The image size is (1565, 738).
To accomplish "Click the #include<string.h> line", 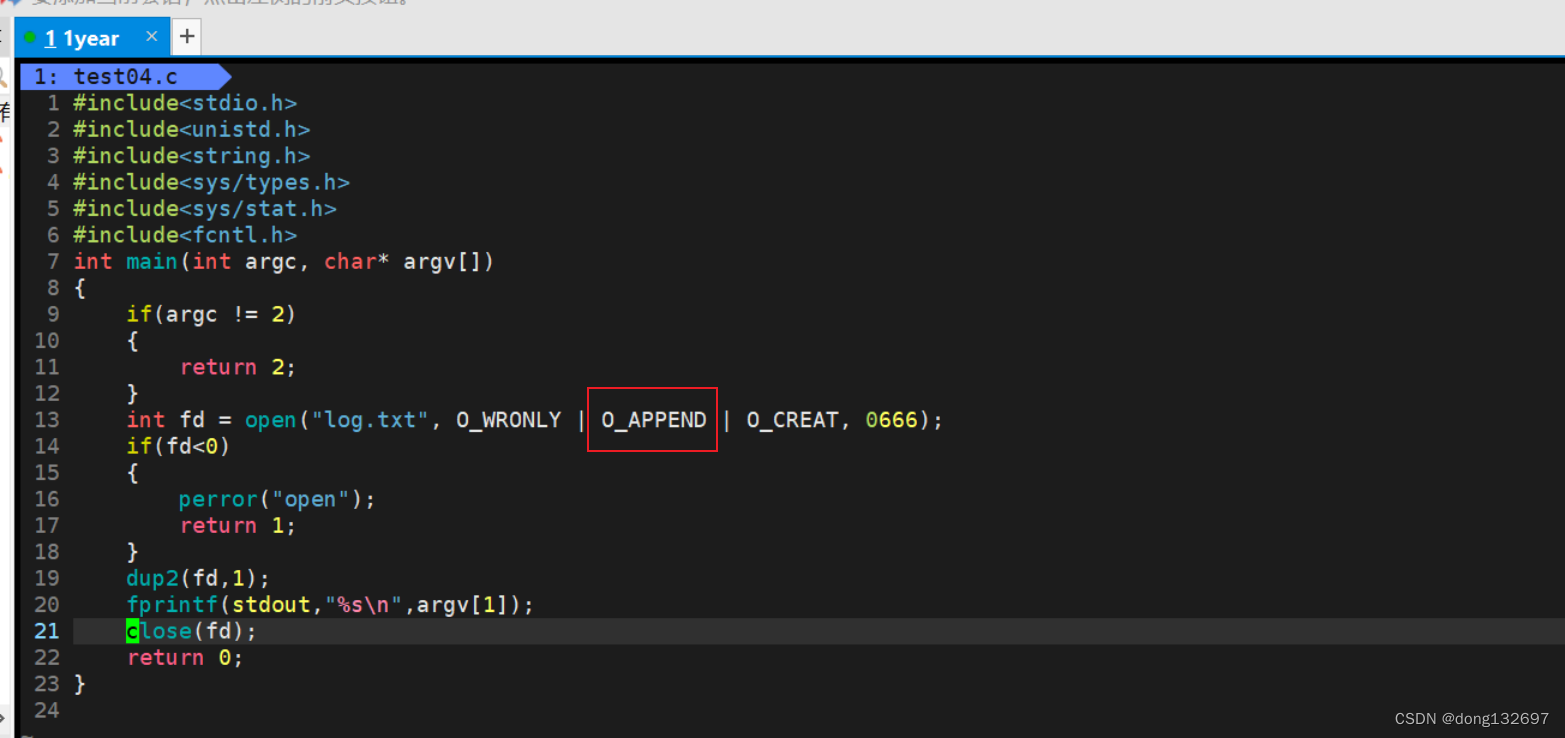I will pos(192,156).
